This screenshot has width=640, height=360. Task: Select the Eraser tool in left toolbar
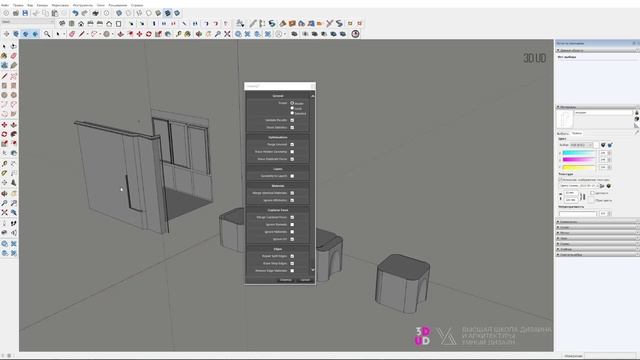13,56
